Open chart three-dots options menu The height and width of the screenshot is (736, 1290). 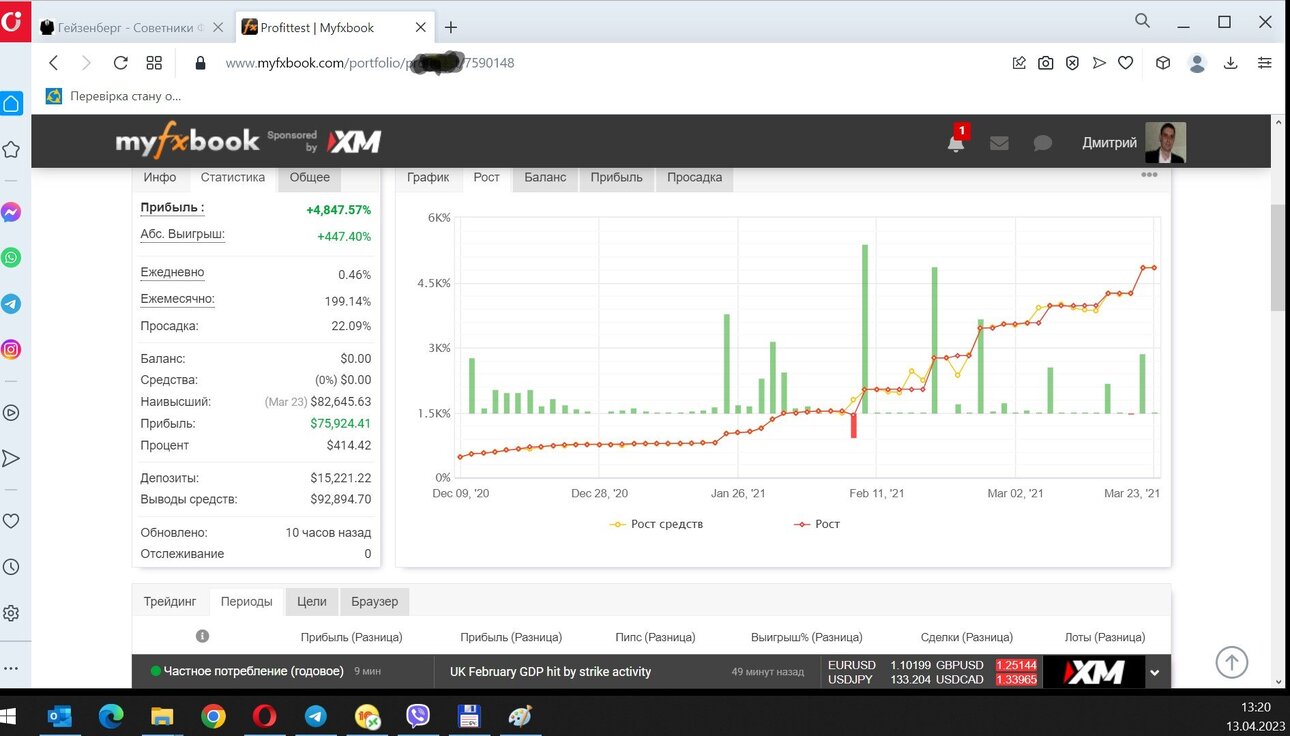[x=1149, y=175]
